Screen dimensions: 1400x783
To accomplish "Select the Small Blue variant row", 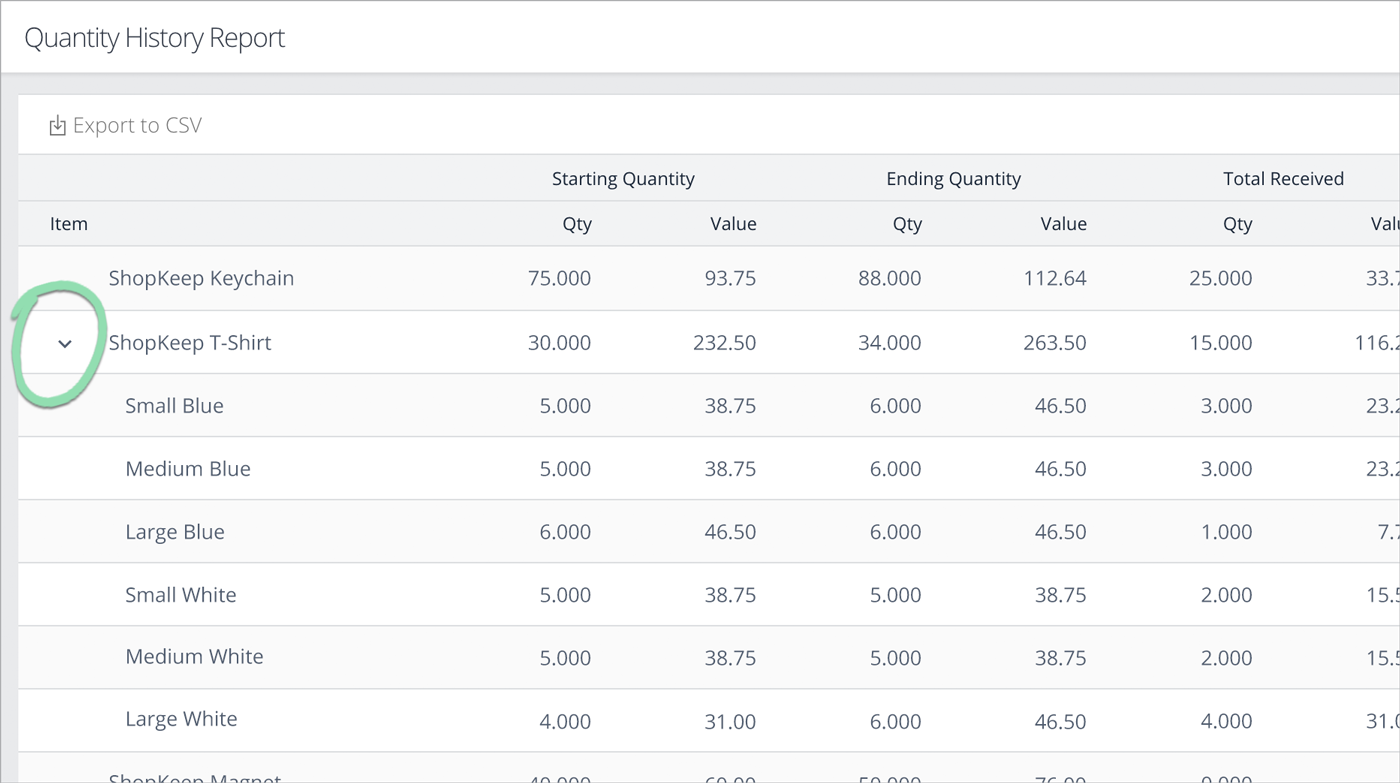I will click(709, 405).
